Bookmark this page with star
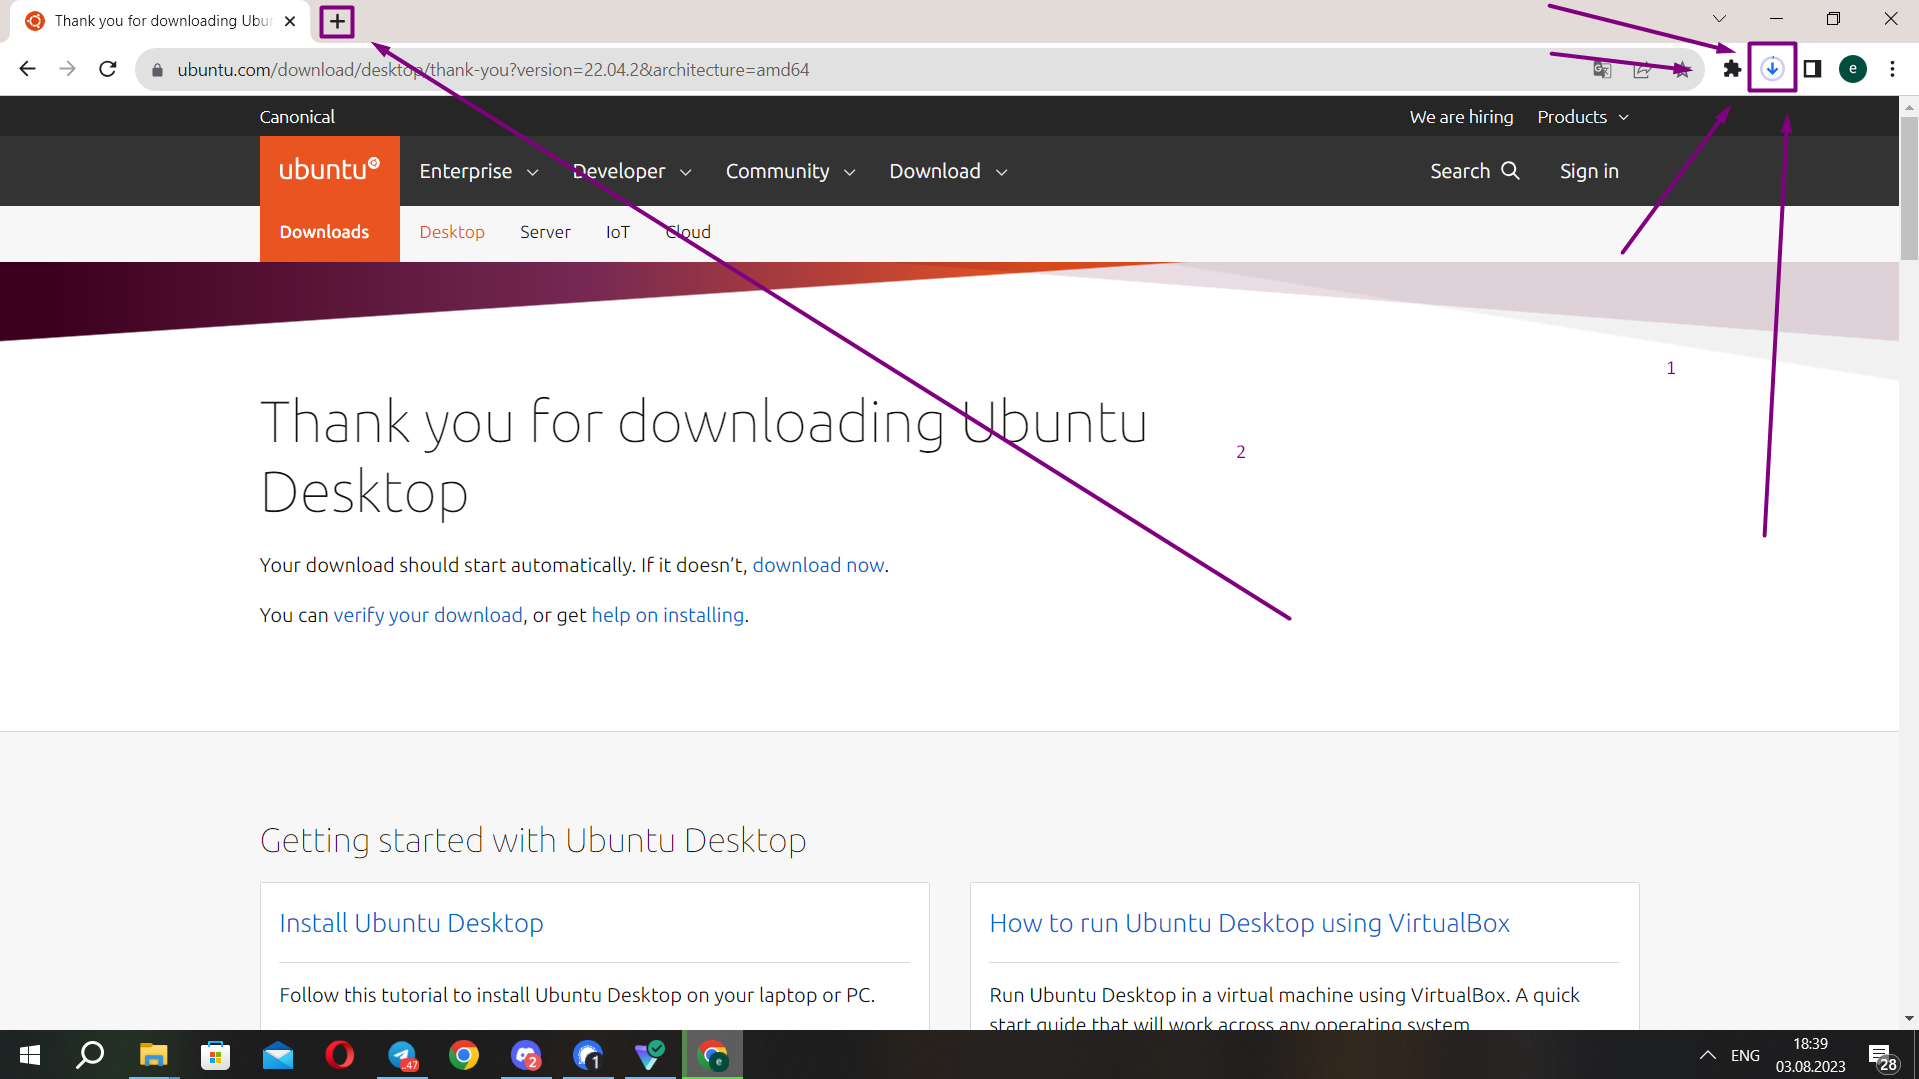1919x1079 pixels. 1682,69
